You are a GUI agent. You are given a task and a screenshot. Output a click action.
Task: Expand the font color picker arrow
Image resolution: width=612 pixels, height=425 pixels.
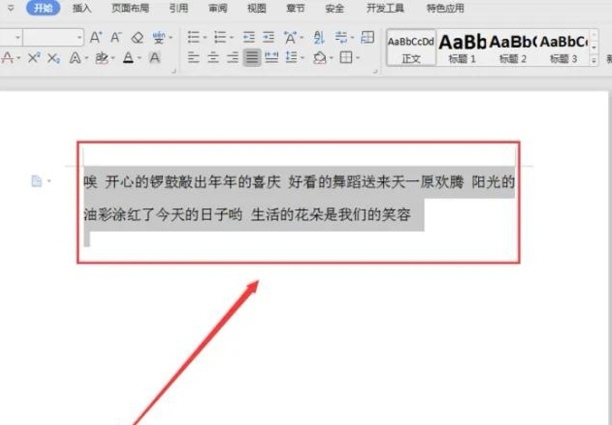point(139,59)
